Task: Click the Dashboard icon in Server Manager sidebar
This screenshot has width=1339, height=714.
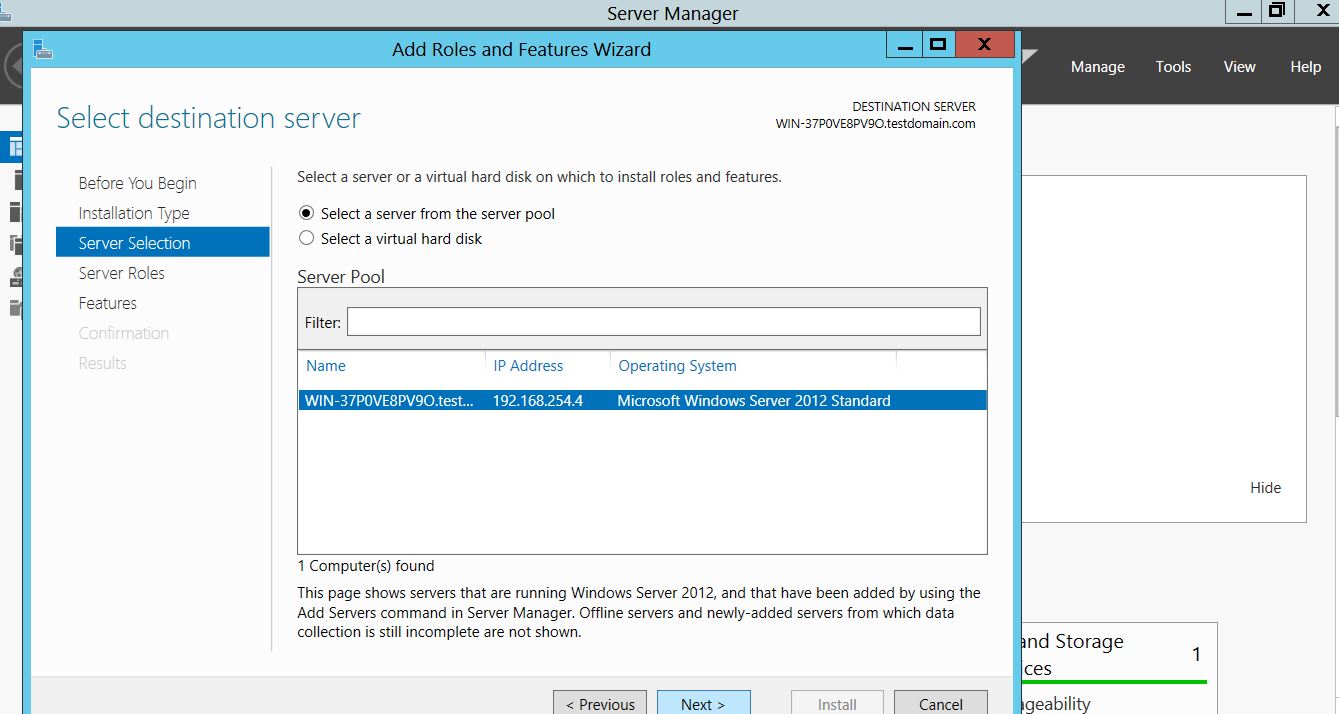Action: (14, 147)
